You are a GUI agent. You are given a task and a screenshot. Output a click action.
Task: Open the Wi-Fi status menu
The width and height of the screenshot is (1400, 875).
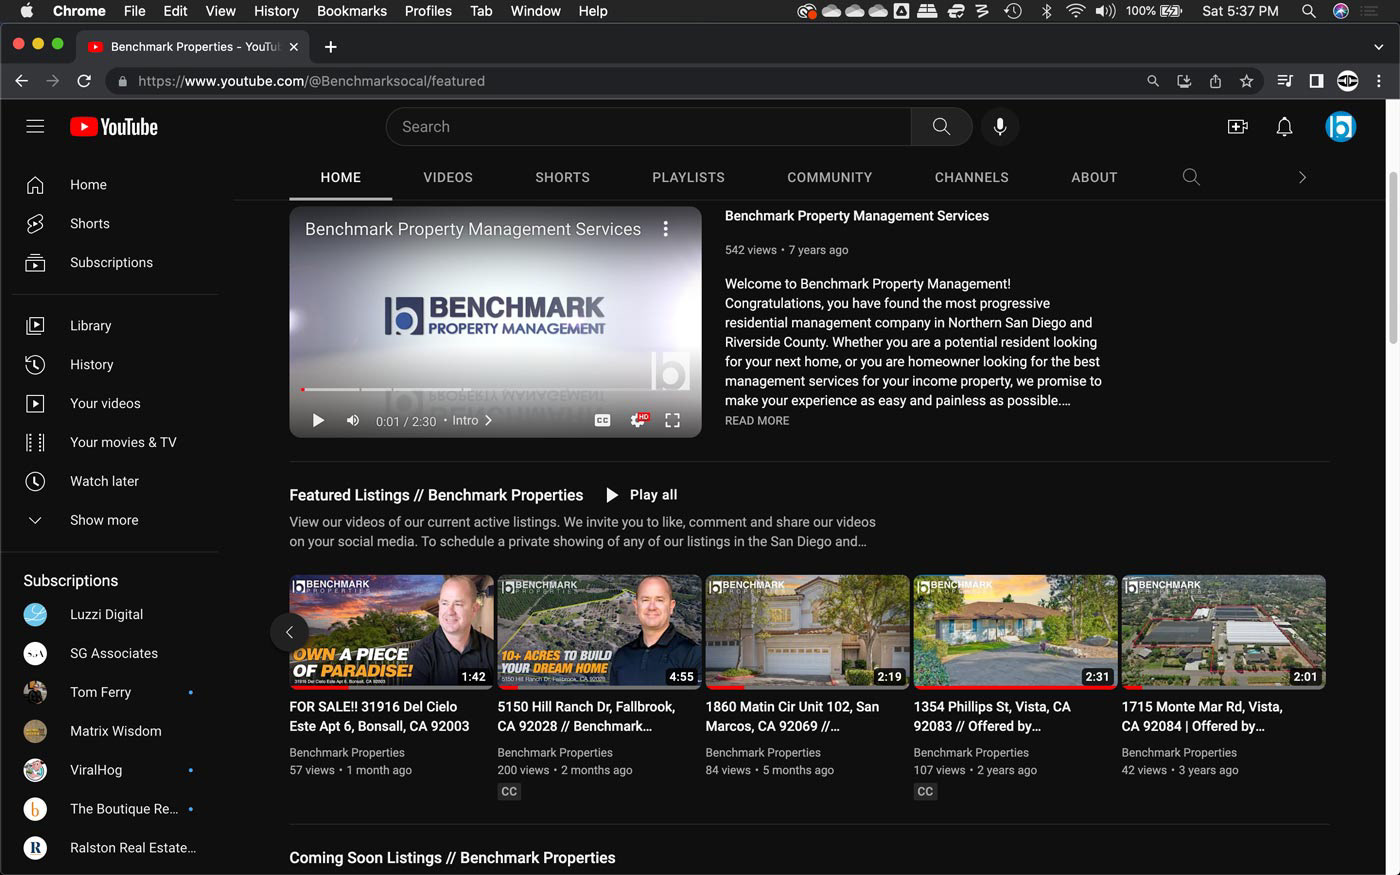coord(1076,11)
